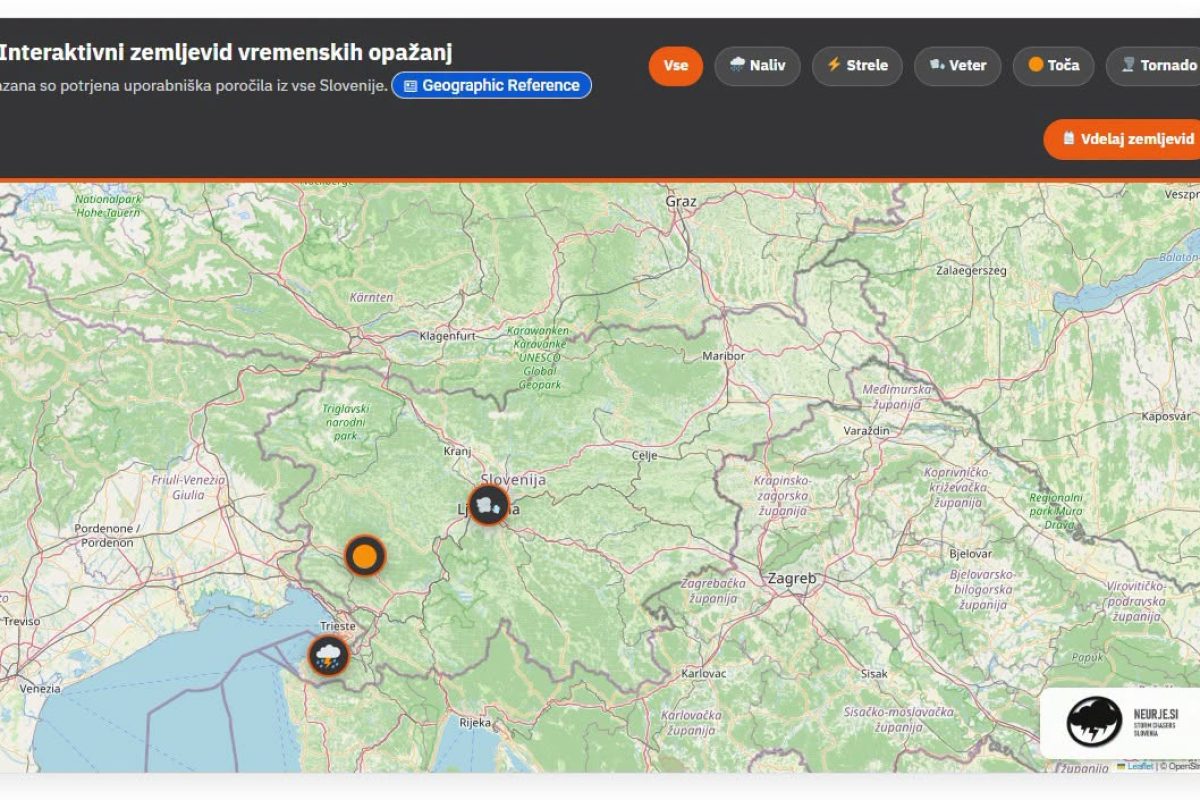Click the Triglavski narodni park label
The height and width of the screenshot is (800, 1200).
pyautogui.click(x=346, y=422)
